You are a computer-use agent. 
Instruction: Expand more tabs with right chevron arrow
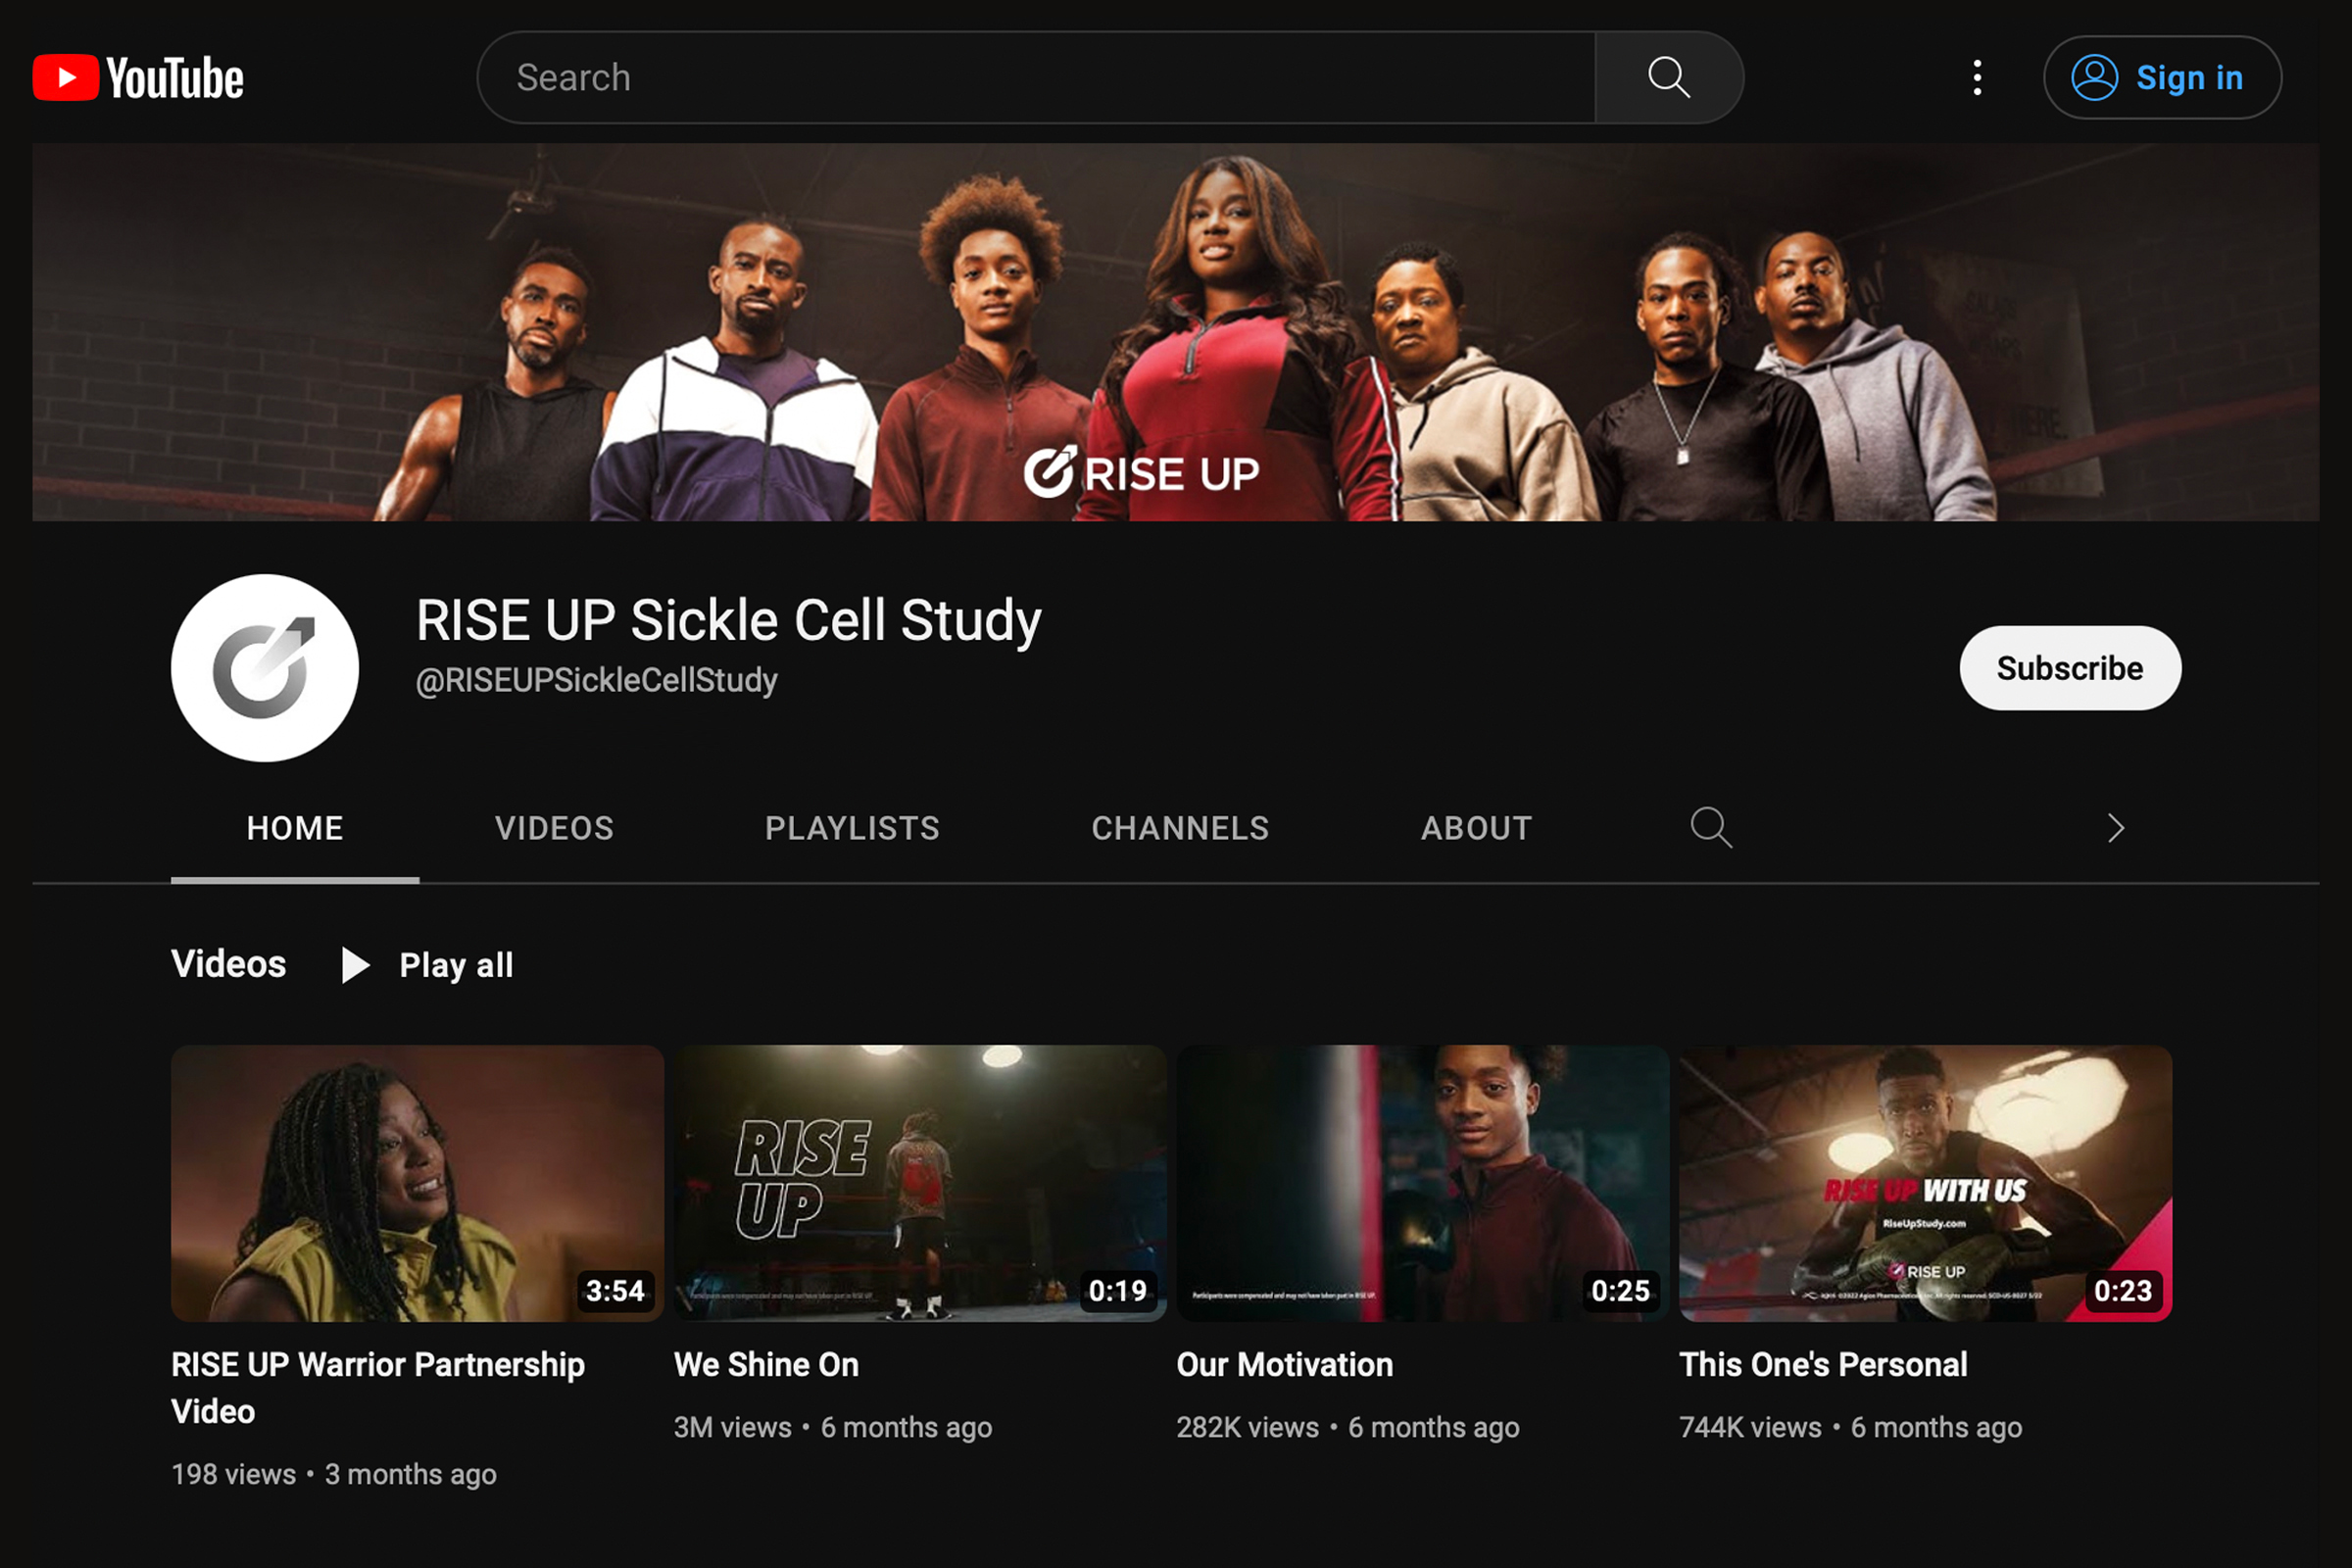pyautogui.click(x=2115, y=828)
